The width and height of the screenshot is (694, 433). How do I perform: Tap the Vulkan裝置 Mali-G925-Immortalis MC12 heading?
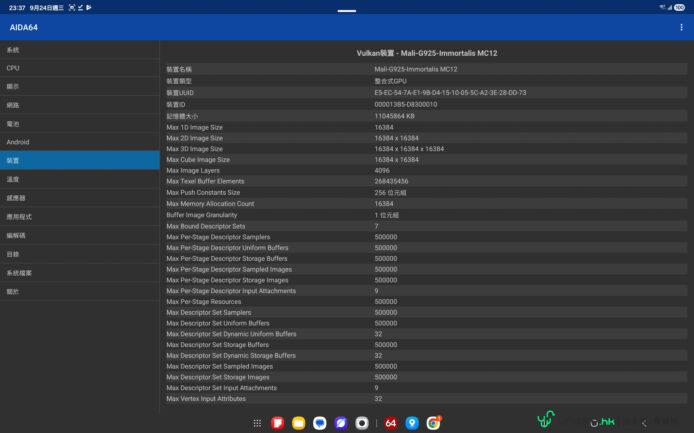(x=427, y=53)
